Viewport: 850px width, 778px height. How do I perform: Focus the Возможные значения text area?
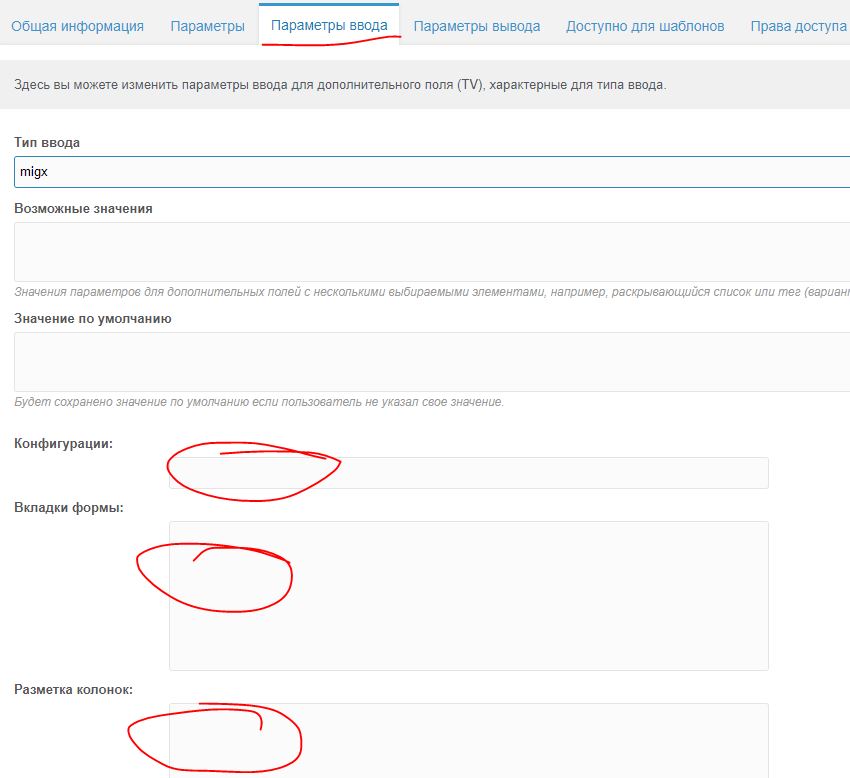432,252
